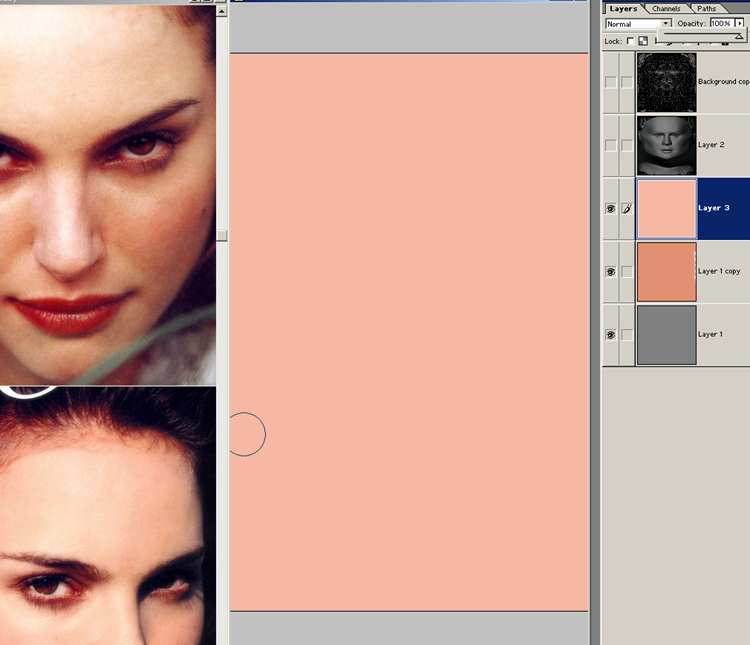This screenshot has width=750, height=645.
Task: Hide Layer 3 with its eye icon
Action: pyautogui.click(x=610, y=209)
